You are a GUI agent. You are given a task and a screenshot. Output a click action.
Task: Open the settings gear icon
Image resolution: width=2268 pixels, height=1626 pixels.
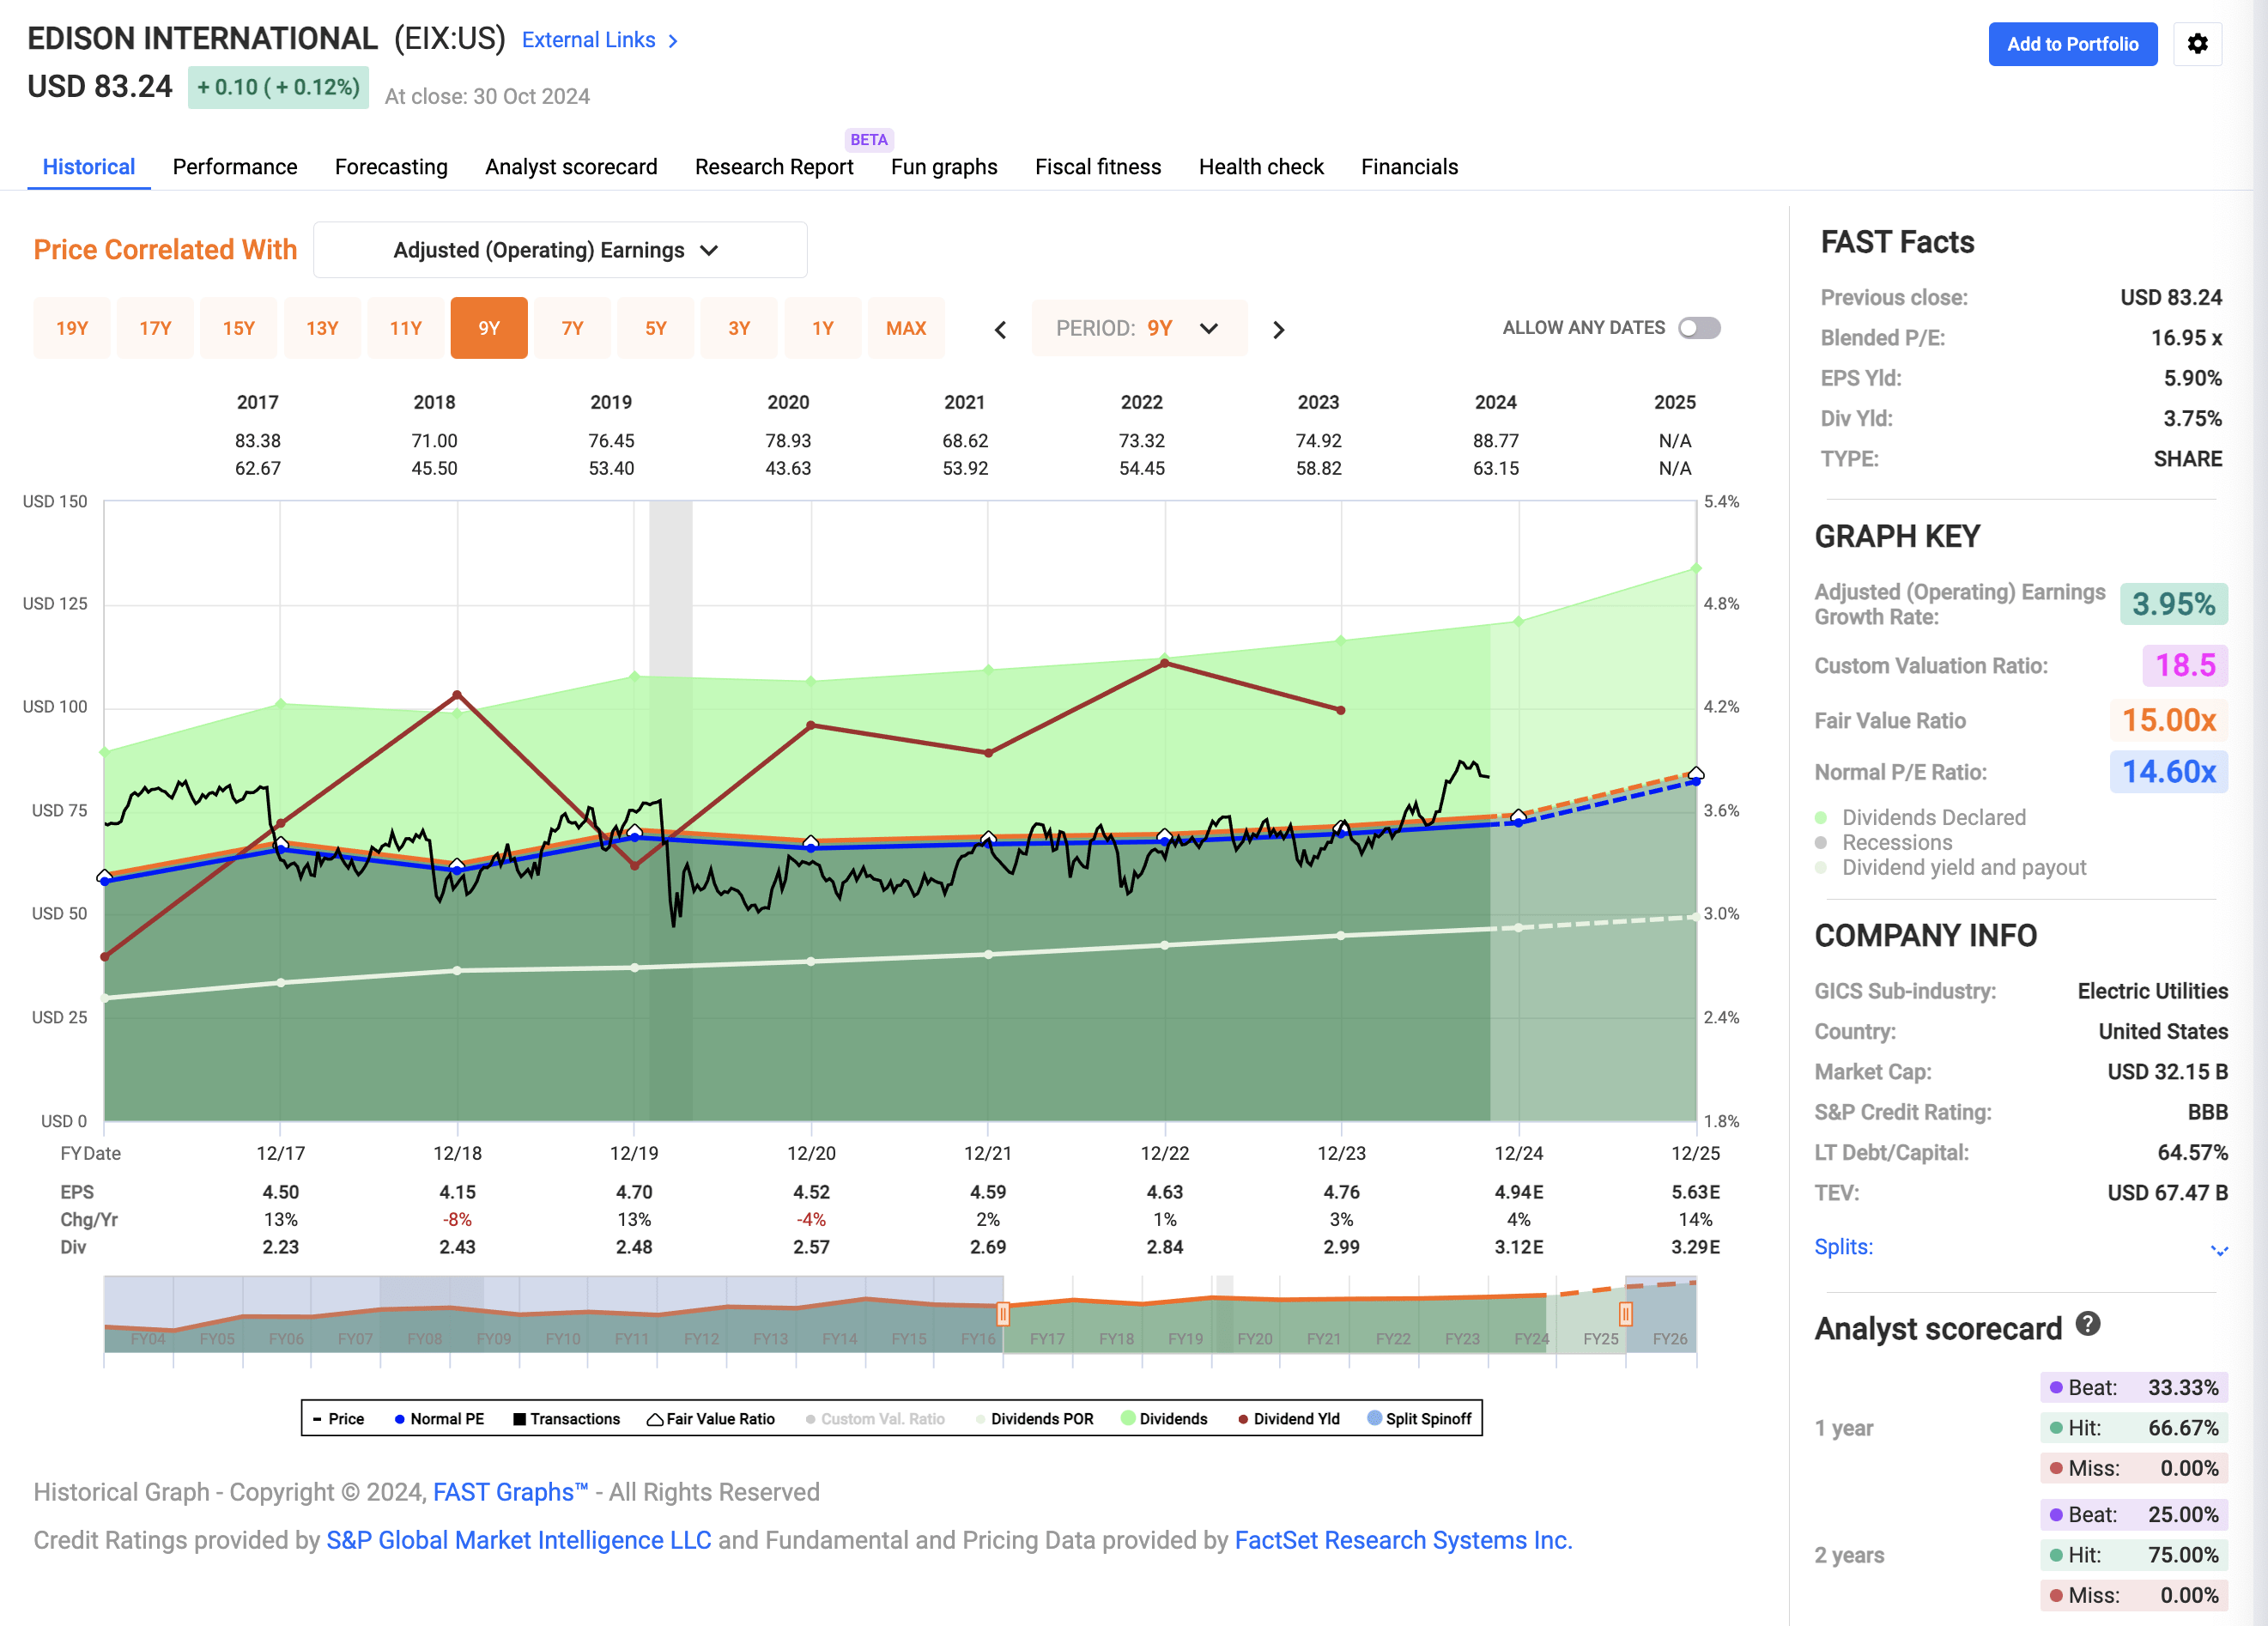(2197, 44)
